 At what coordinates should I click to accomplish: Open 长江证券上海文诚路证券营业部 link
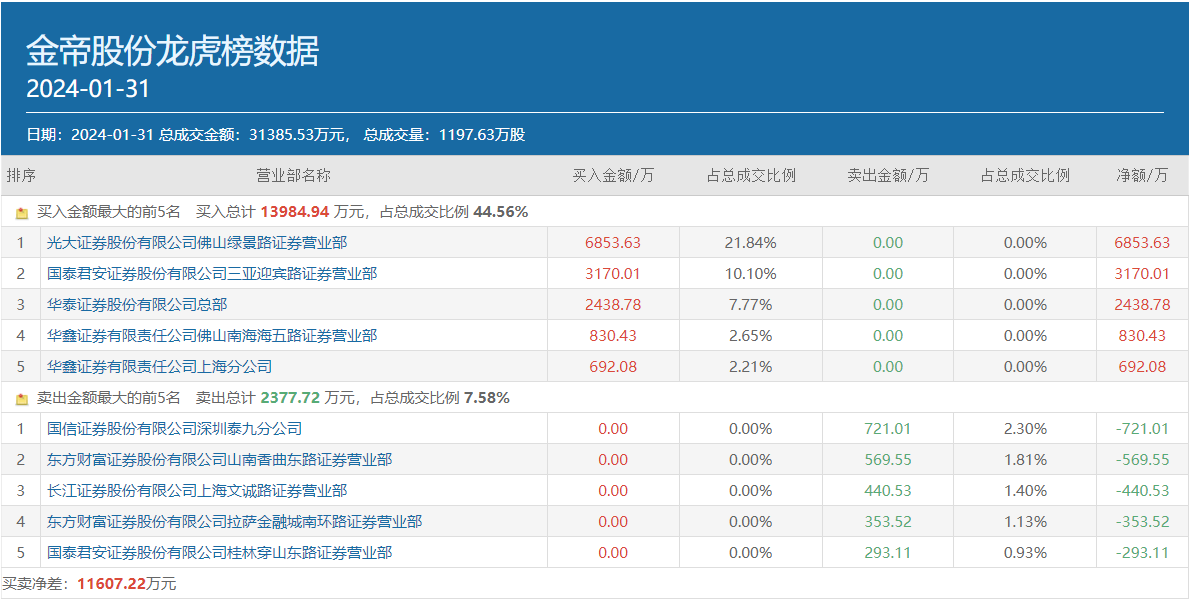tap(197, 491)
